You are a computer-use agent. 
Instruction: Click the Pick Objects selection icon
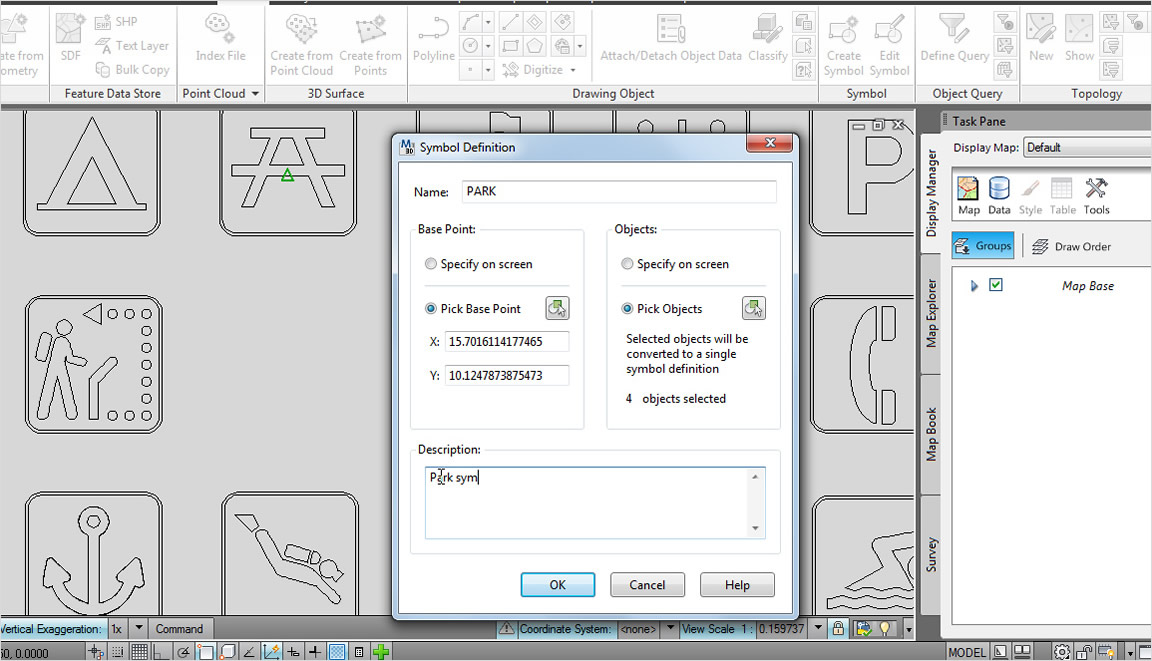[x=754, y=308]
